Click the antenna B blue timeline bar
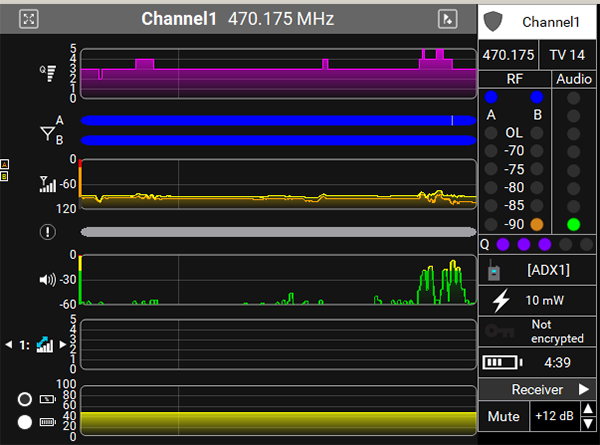This screenshot has width=600, height=445. 279,140
